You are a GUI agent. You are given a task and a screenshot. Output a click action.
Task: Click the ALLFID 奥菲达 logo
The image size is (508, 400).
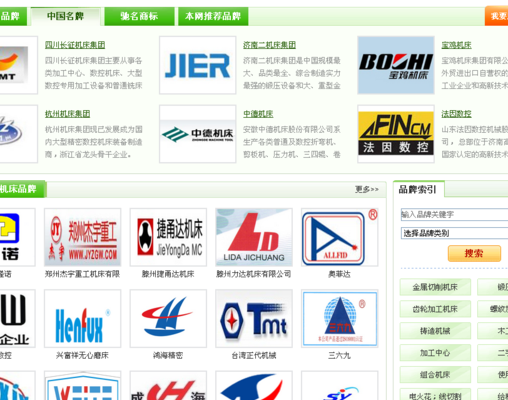[x=340, y=237]
